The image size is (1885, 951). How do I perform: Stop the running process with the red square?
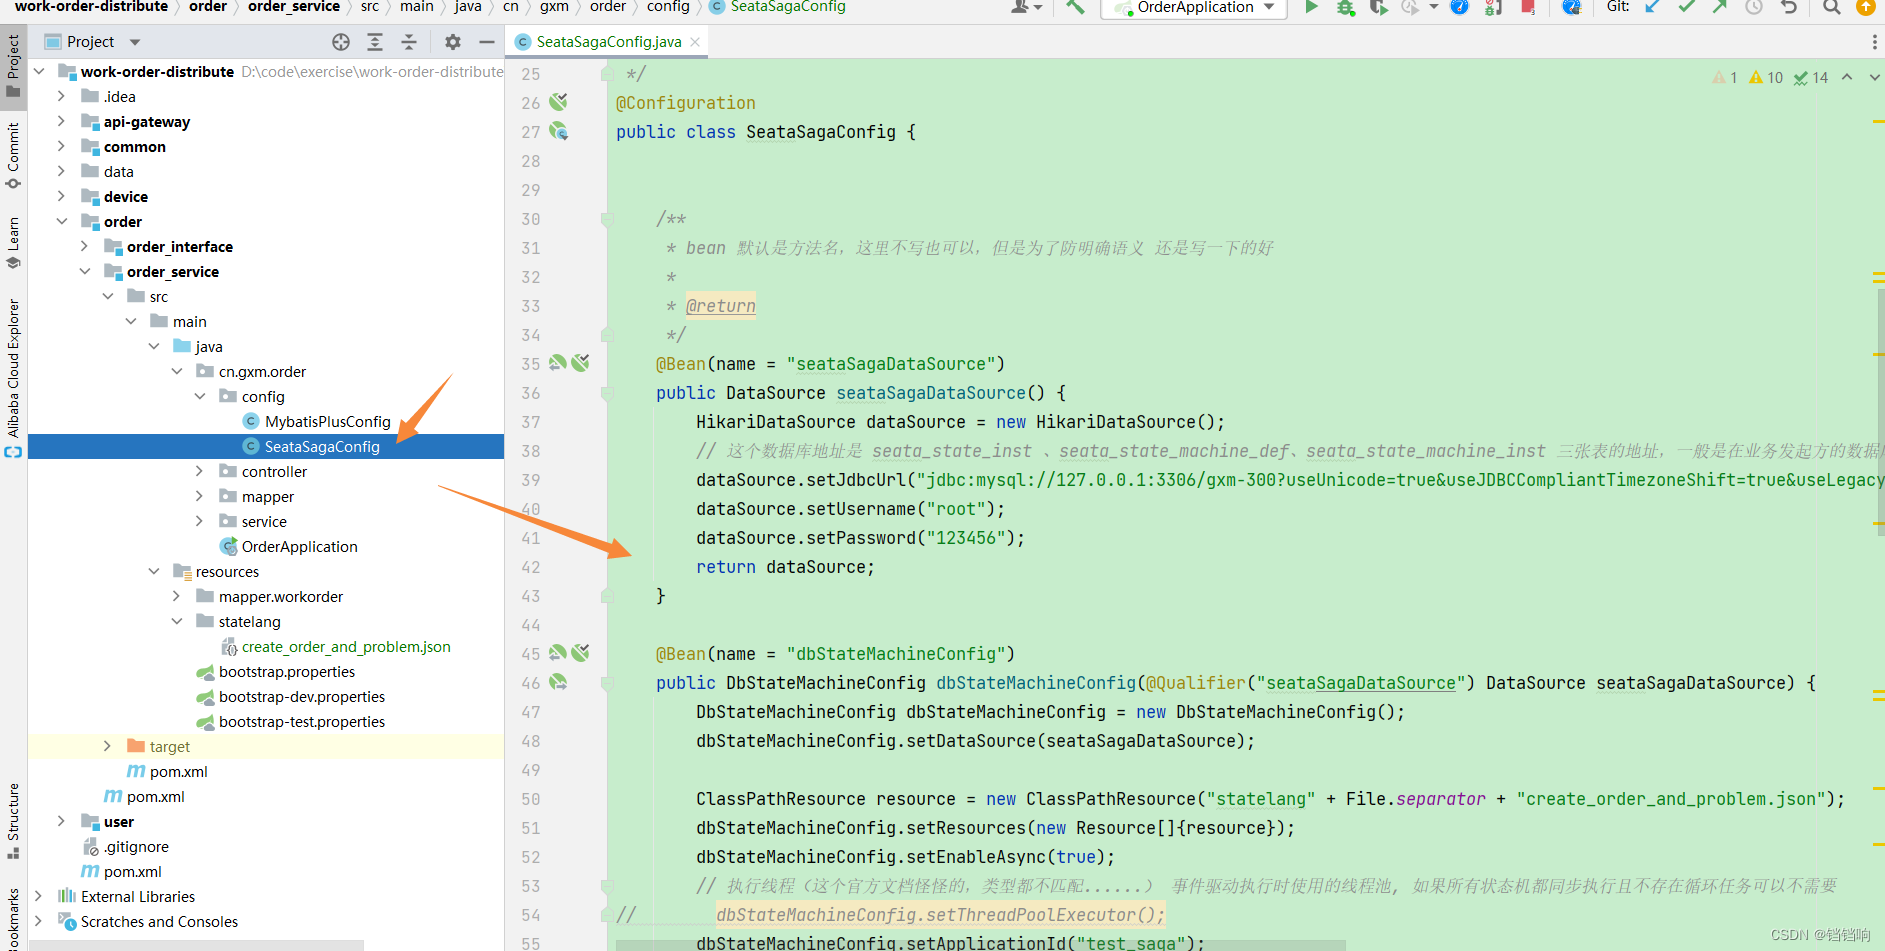pos(1528,7)
